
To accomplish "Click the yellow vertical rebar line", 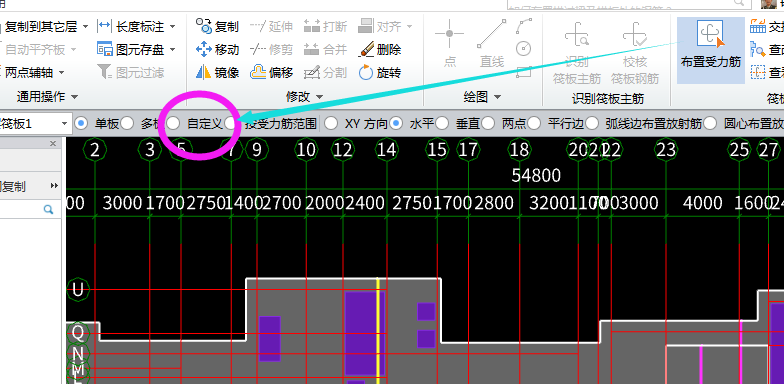I will coord(378,330).
